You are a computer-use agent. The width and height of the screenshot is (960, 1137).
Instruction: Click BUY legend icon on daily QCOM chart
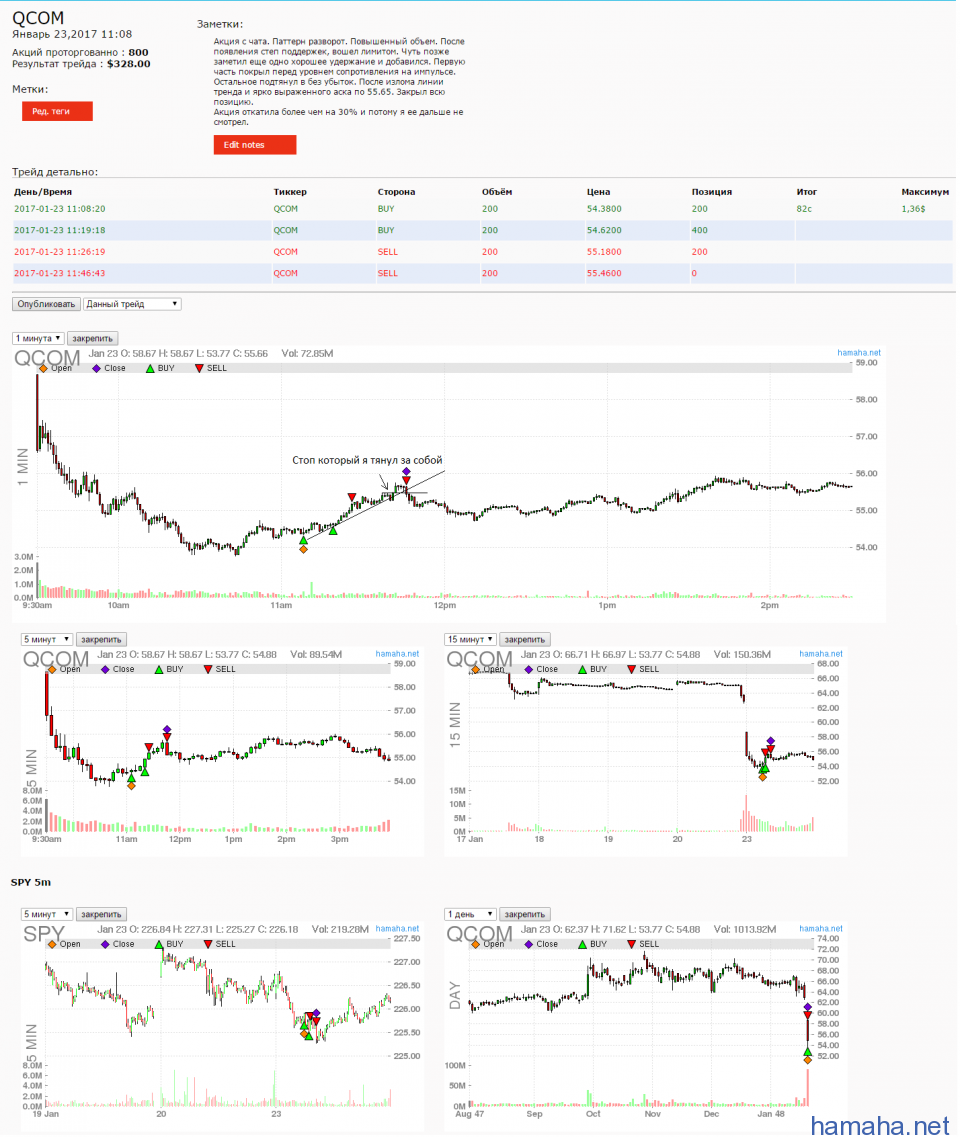(x=582, y=944)
